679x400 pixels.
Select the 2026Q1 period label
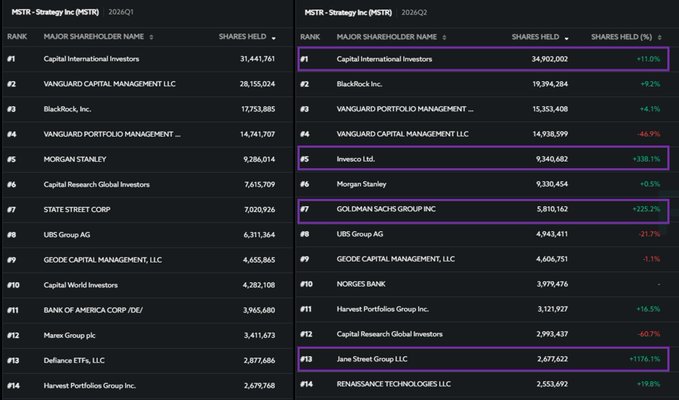[x=121, y=12]
